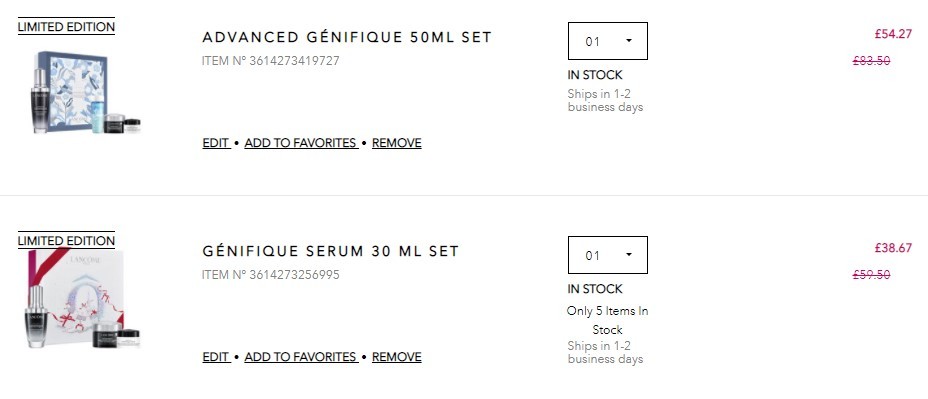Edit the Advanced Génifique 50ml Set item
Viewport: 928px width, 399px height.
pyautogui.click(x=216, y=143)
